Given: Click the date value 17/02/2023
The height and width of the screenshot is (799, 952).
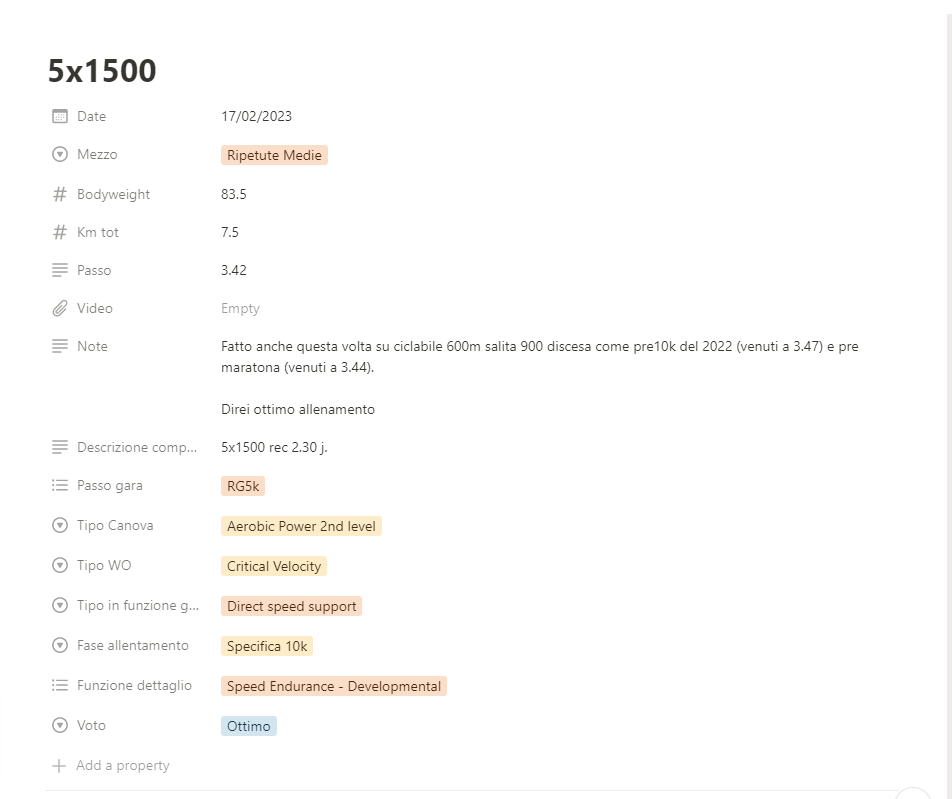Looking at the screenshot, I should [256, 116].
